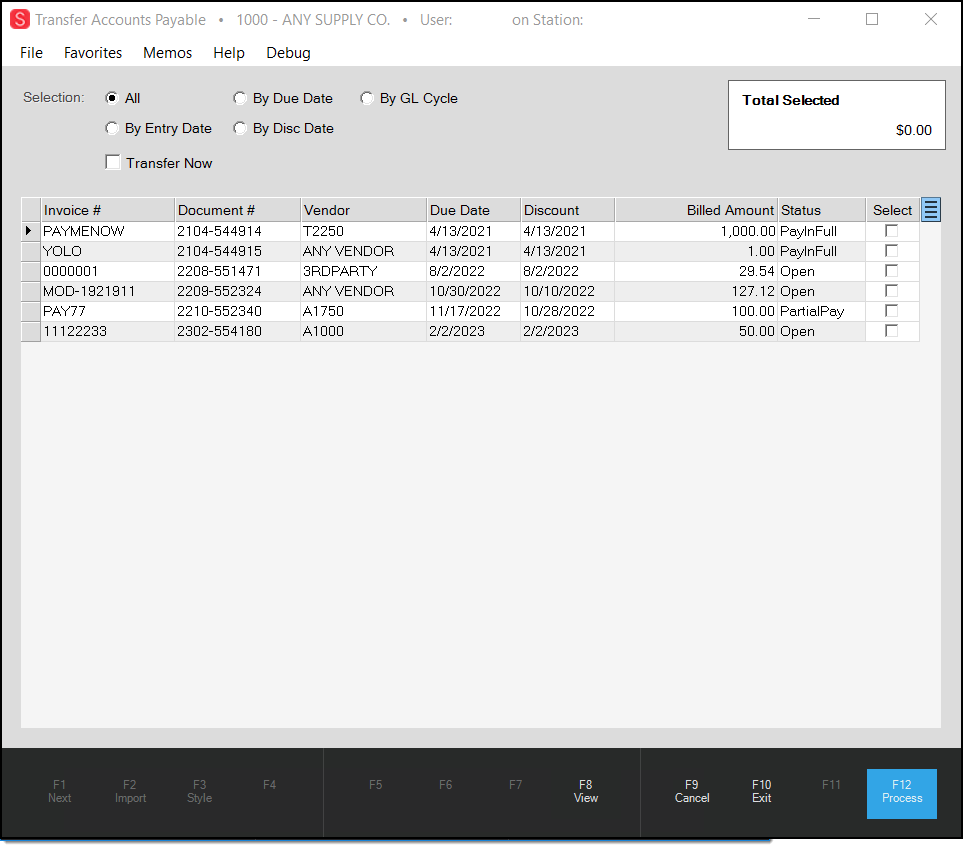Choose By Entry Date selection
The width and height of the screenshot is (963, 848).
tap(112, 128)
